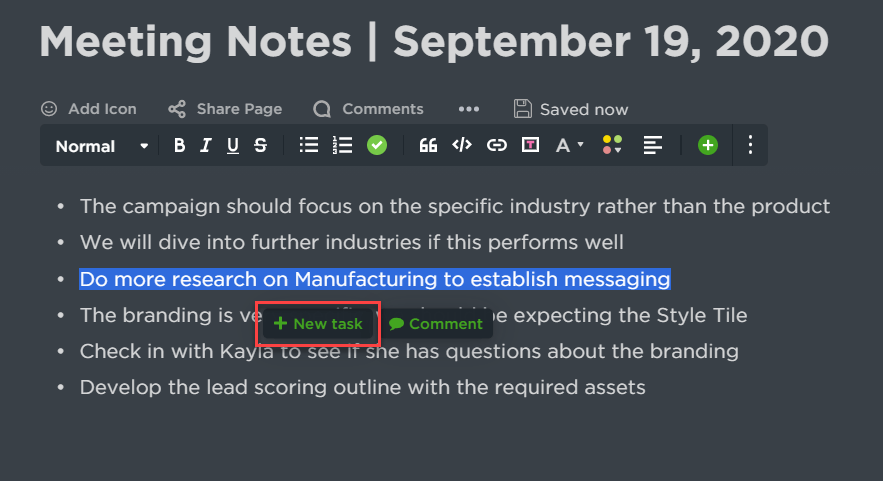883x481 pixels.
Task: Insert inline code formatting
Action: point(461,146)
